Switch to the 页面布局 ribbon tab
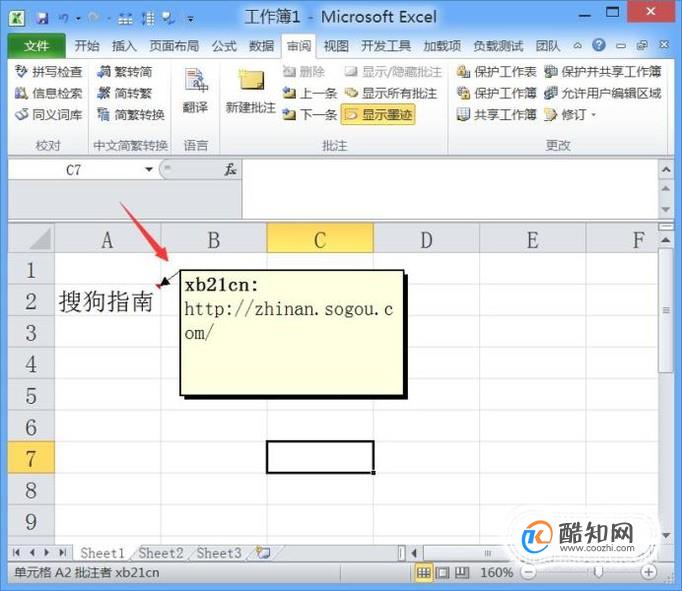 (174, 46)
